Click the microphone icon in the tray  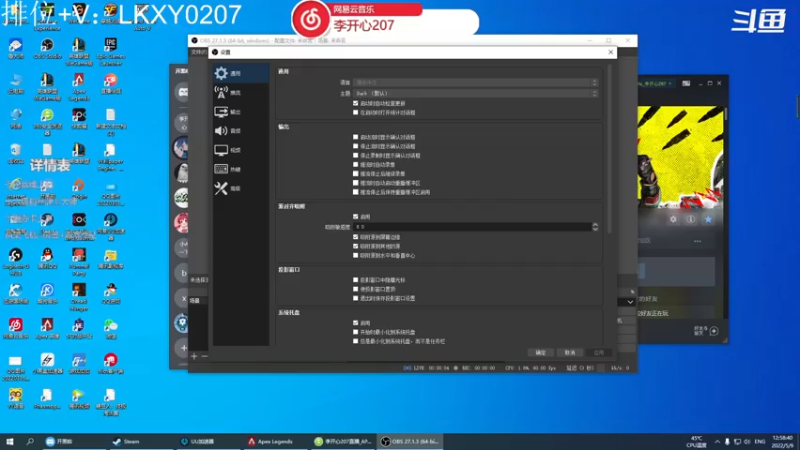click(727, 441)
